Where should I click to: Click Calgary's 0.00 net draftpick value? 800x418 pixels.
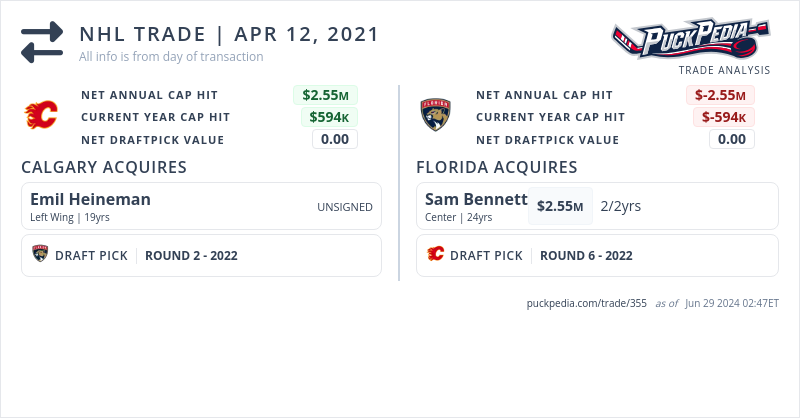click(335, 139)
